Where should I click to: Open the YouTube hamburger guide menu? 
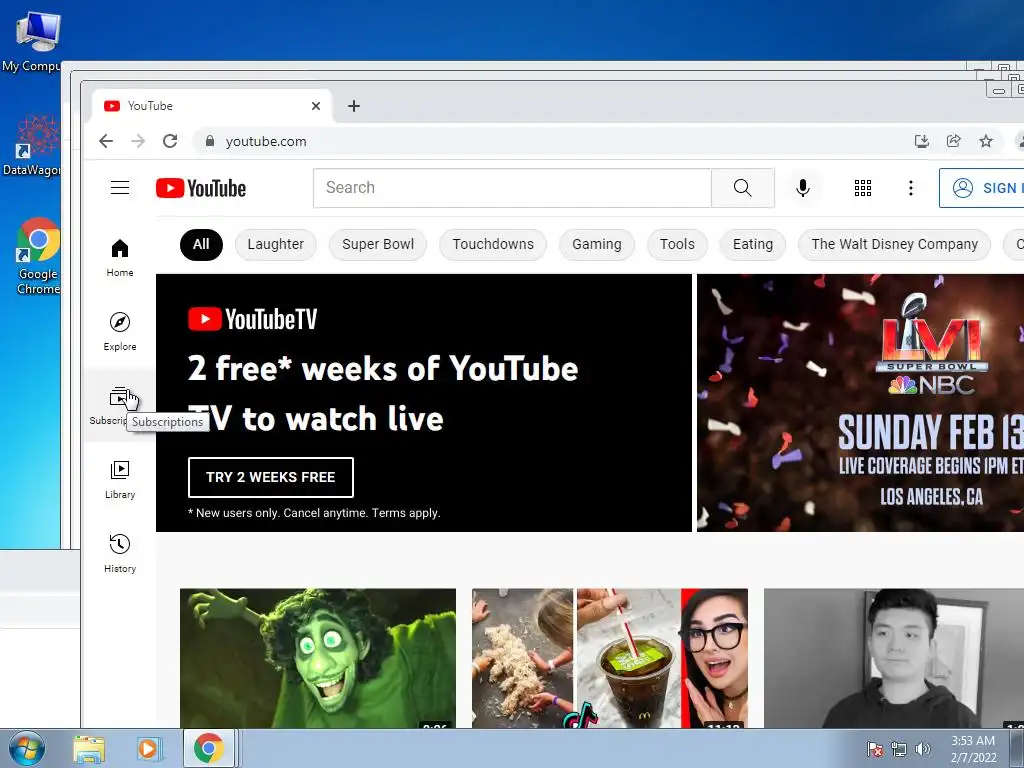point(120,188)
